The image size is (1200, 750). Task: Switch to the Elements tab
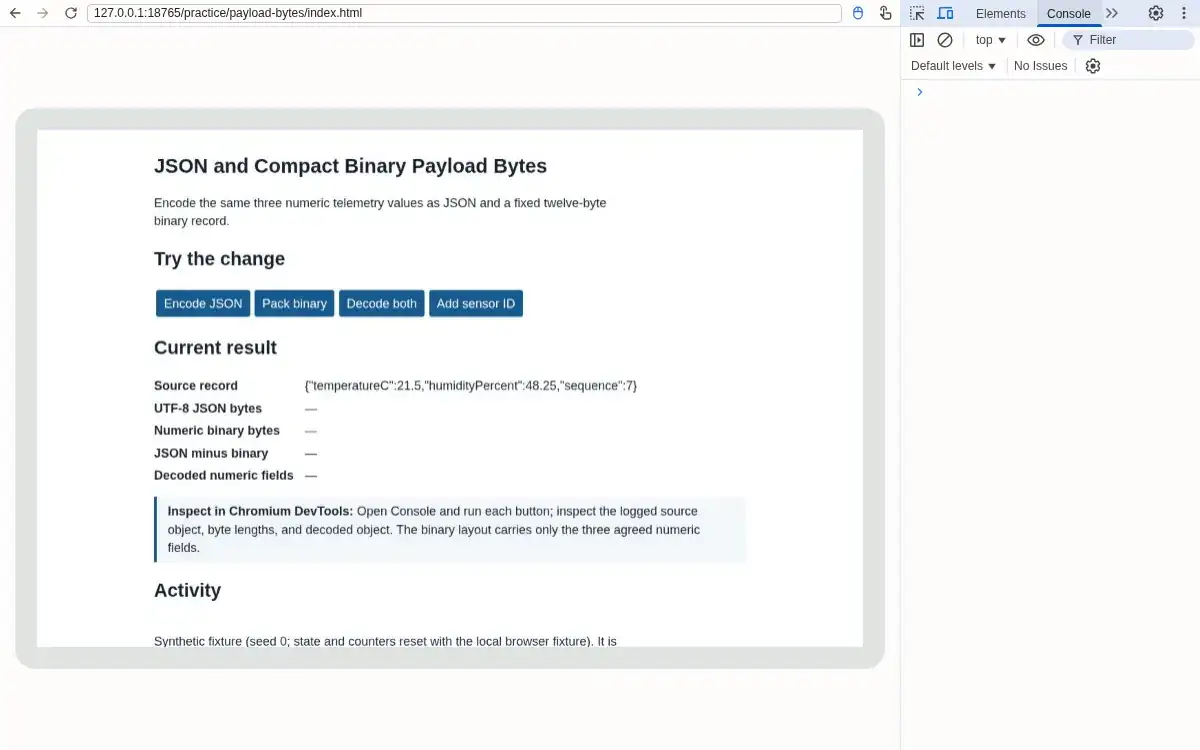click(1001, 13)
